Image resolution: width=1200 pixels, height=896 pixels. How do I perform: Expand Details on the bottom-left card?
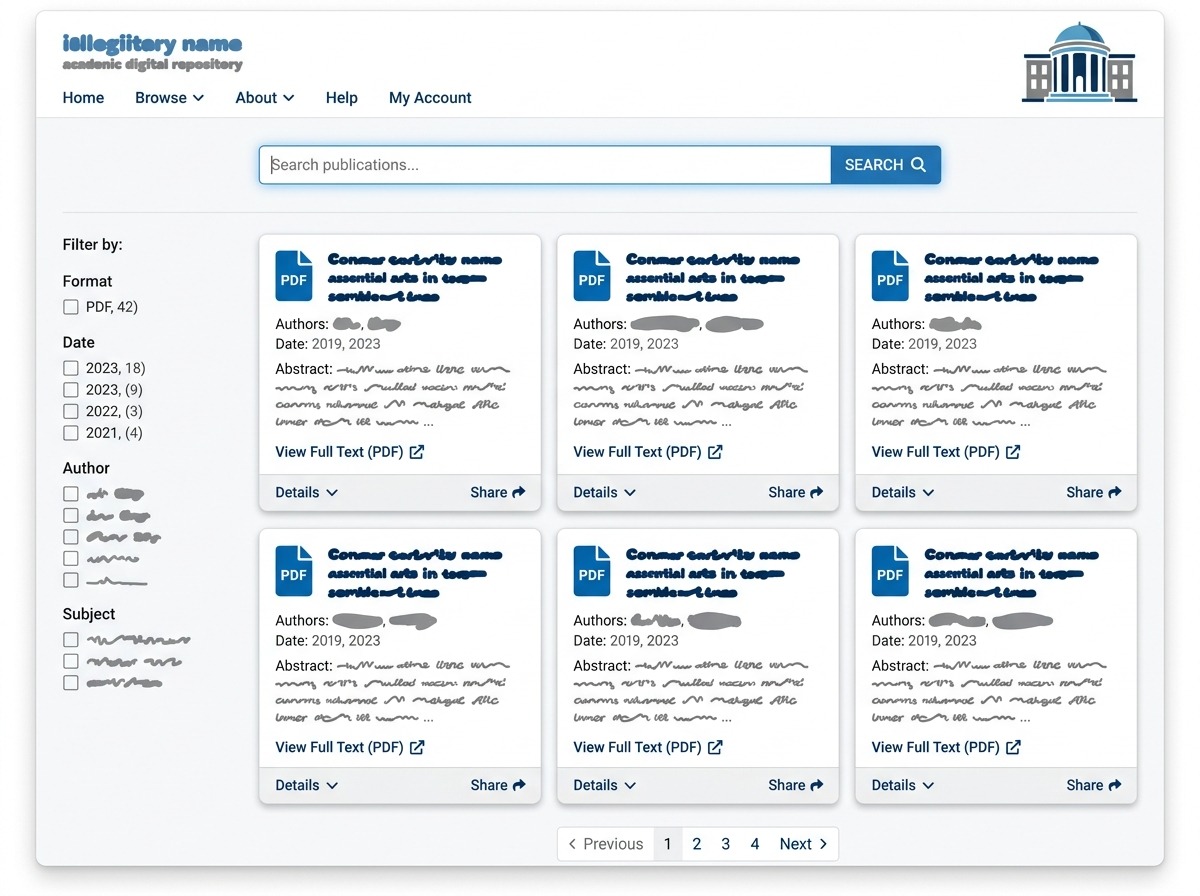pyautogui.click(x=307, y=785)
